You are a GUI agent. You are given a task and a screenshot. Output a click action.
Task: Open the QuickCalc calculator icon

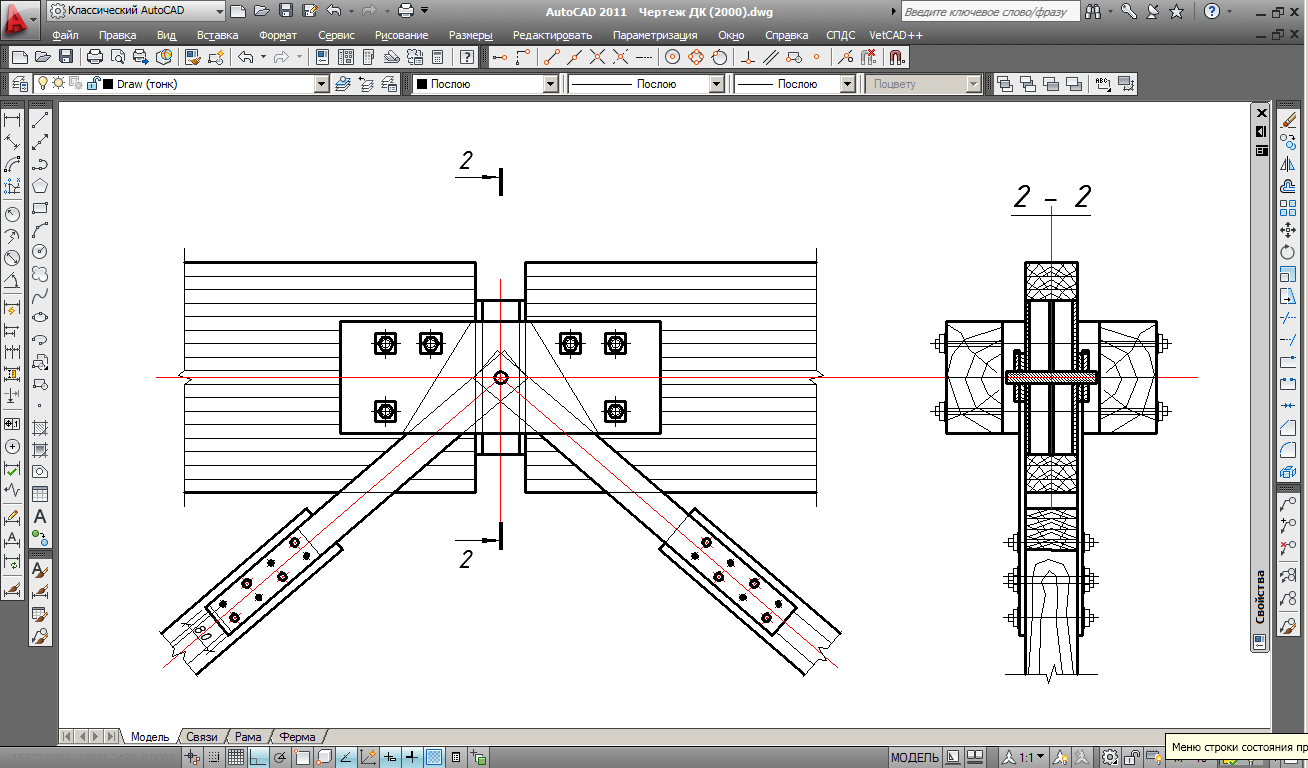tap(437, 57)
